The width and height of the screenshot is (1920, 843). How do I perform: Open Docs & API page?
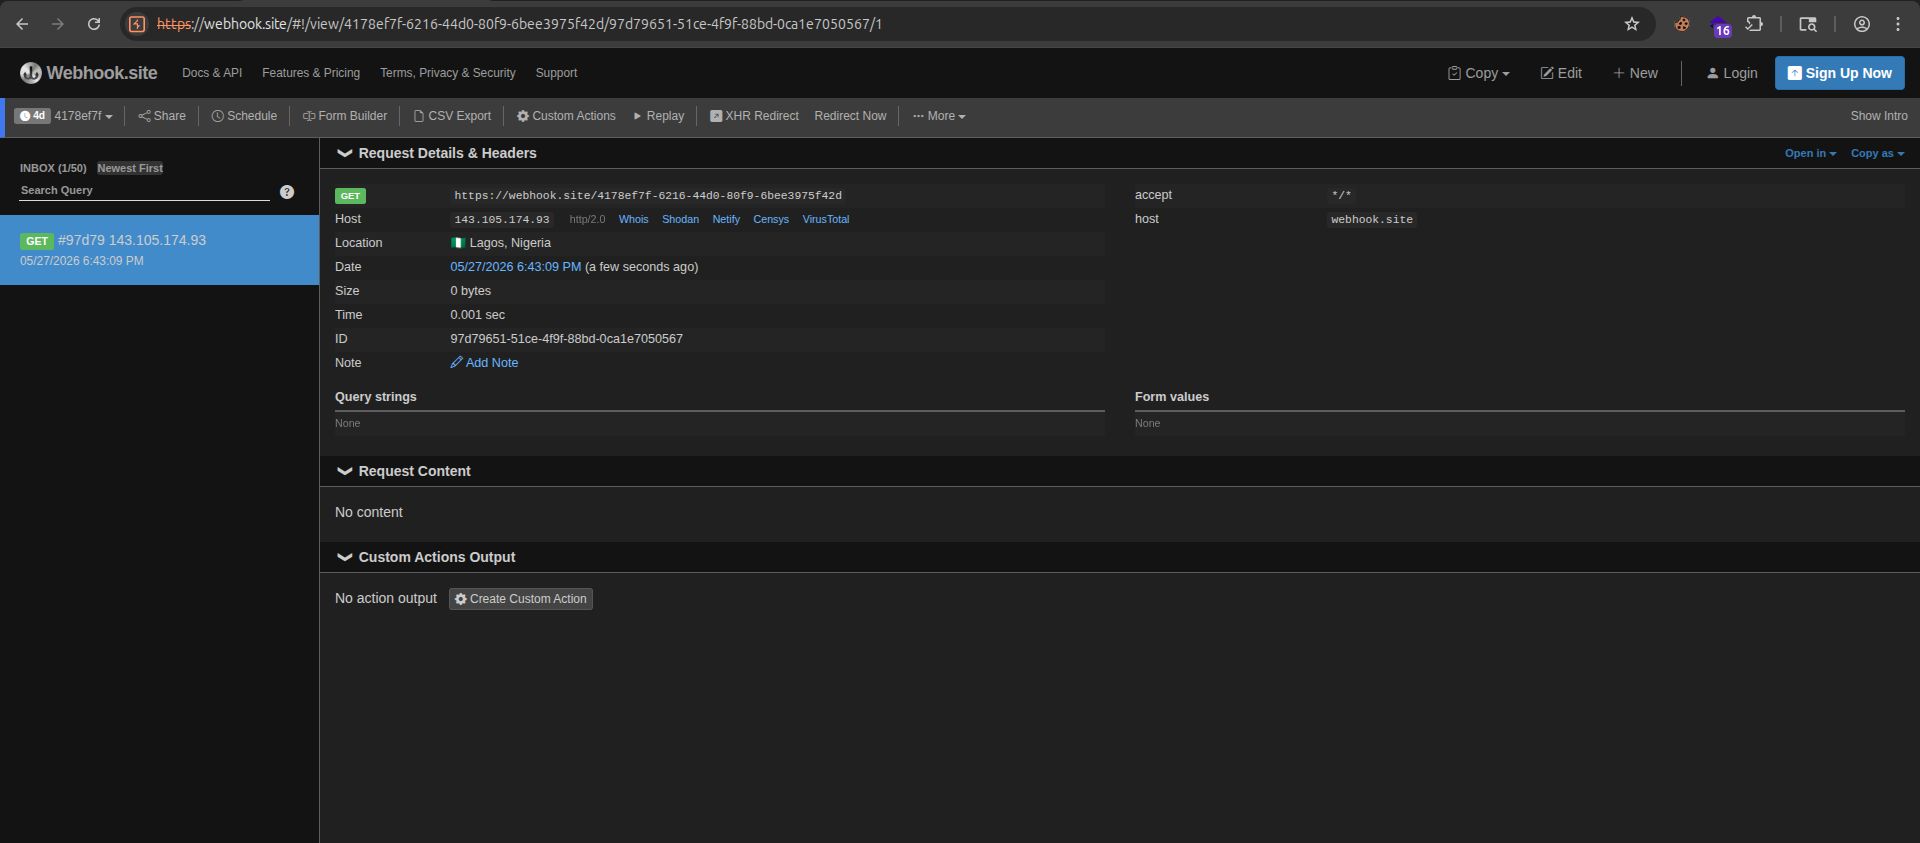tap(212, 73)
